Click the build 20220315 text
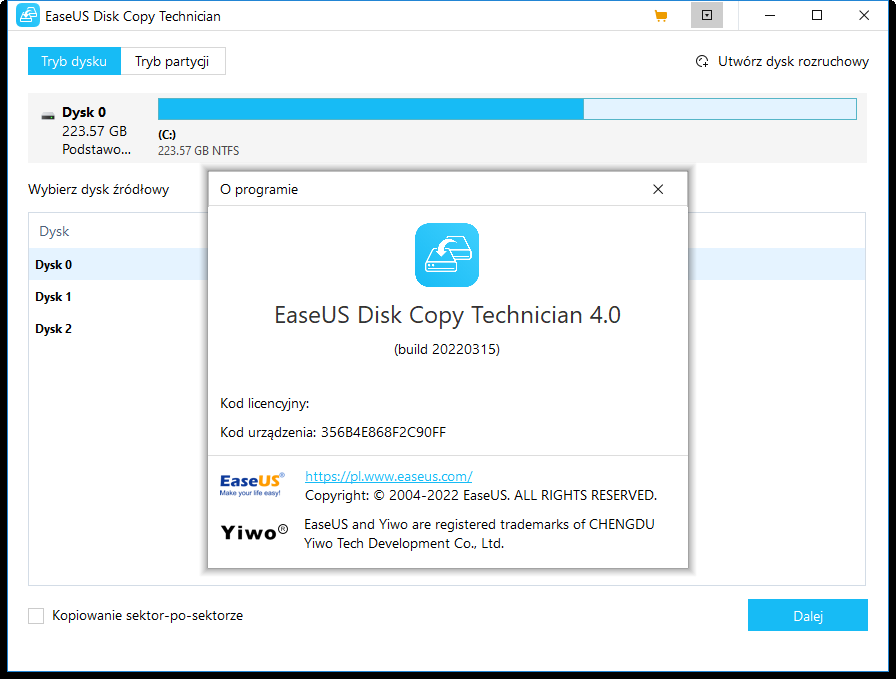The height and width of the screenshot is (679, 896). [x=447, y=349]
